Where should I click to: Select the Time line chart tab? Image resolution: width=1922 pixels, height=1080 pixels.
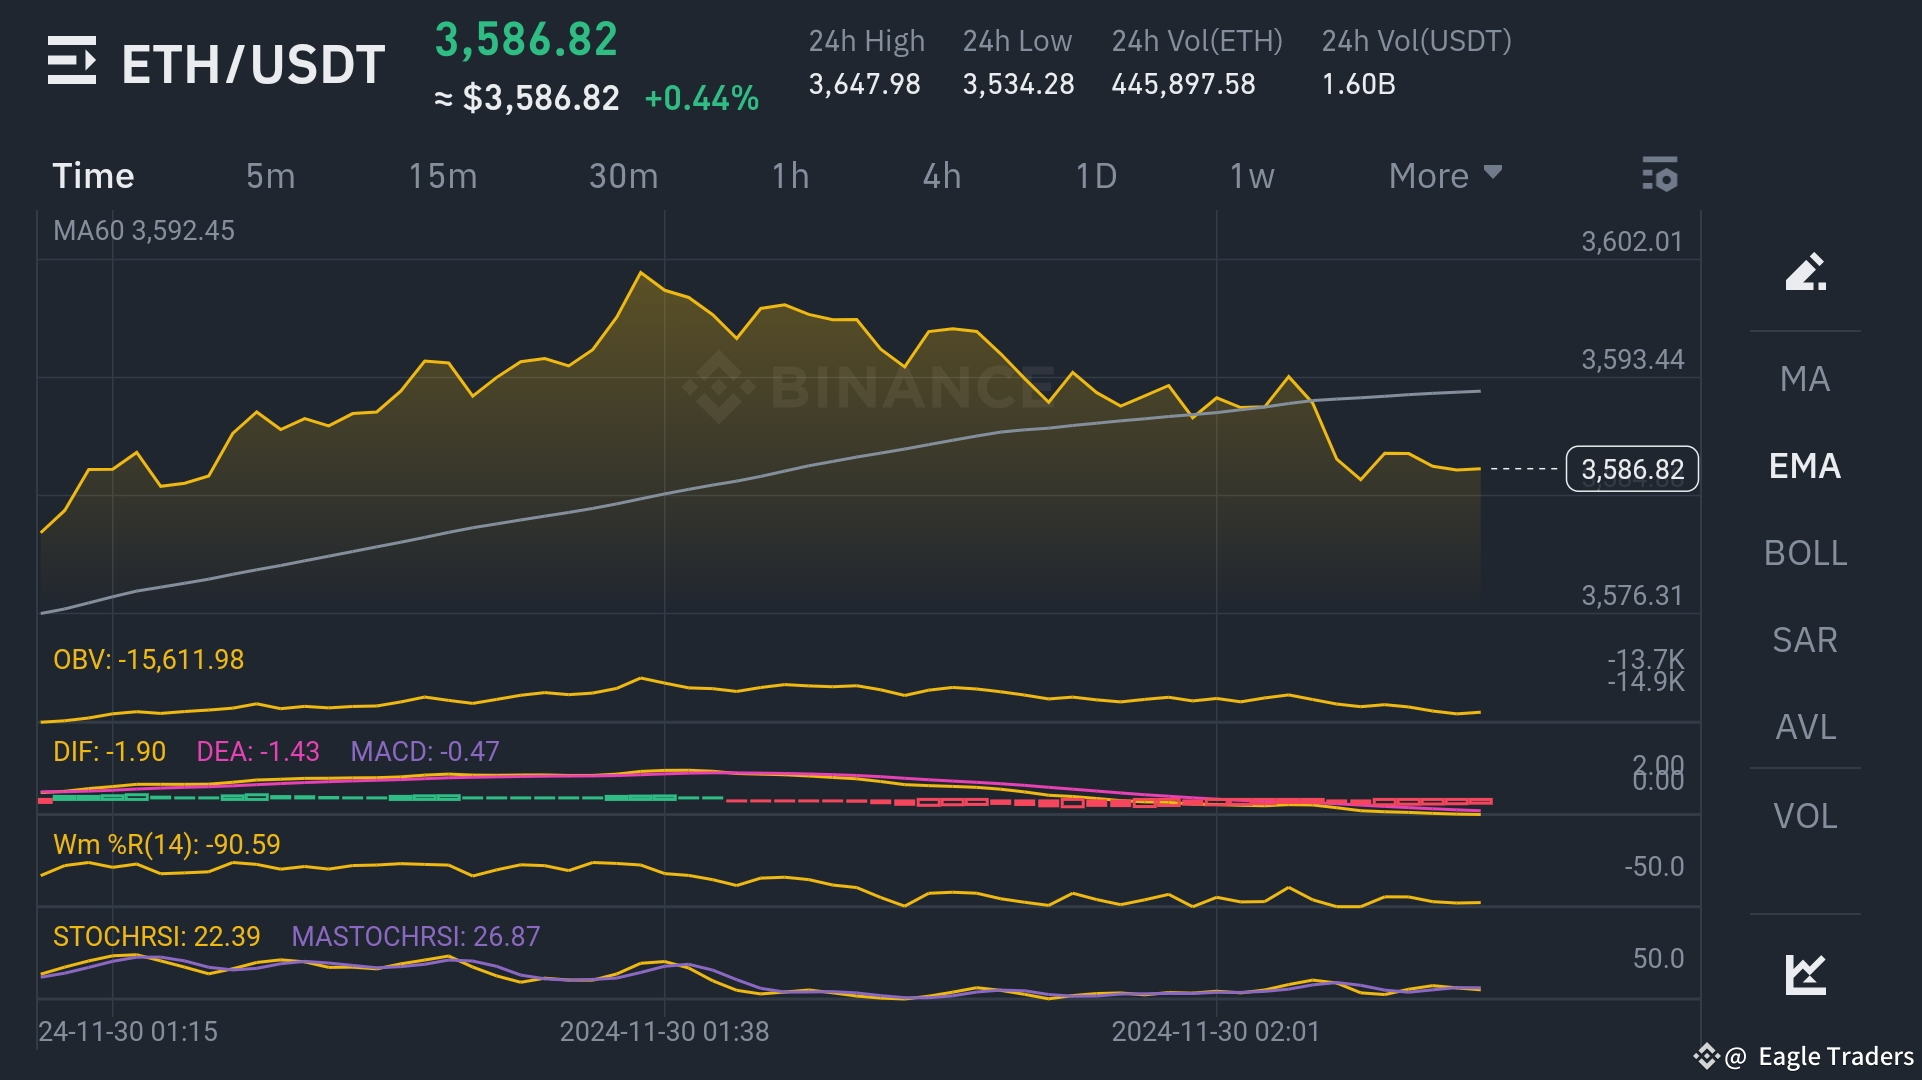tap(93, 176)
